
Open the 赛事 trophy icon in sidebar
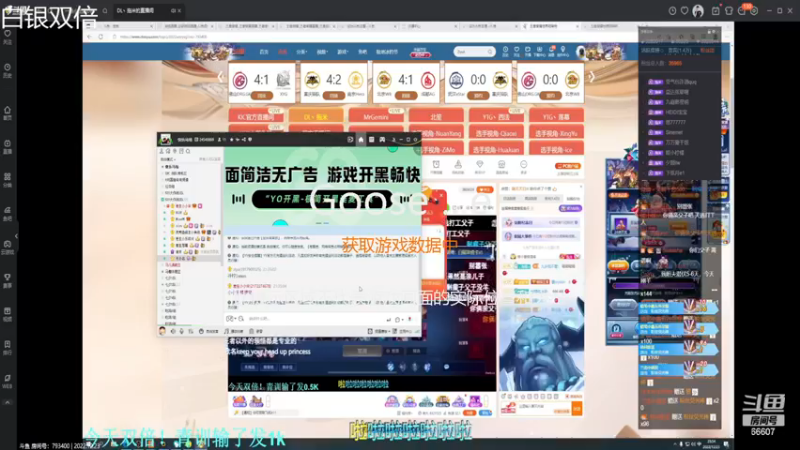pyautogui.click(x=8, y=281)
